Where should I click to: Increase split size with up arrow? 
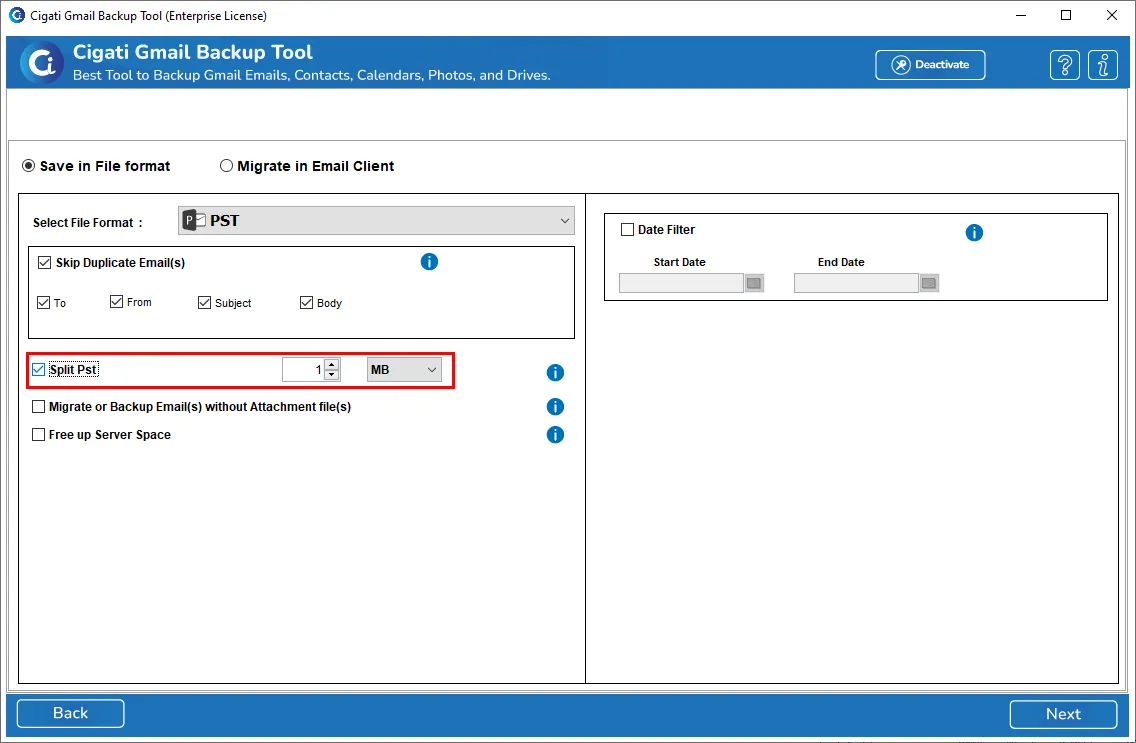(x=332, y=364)
